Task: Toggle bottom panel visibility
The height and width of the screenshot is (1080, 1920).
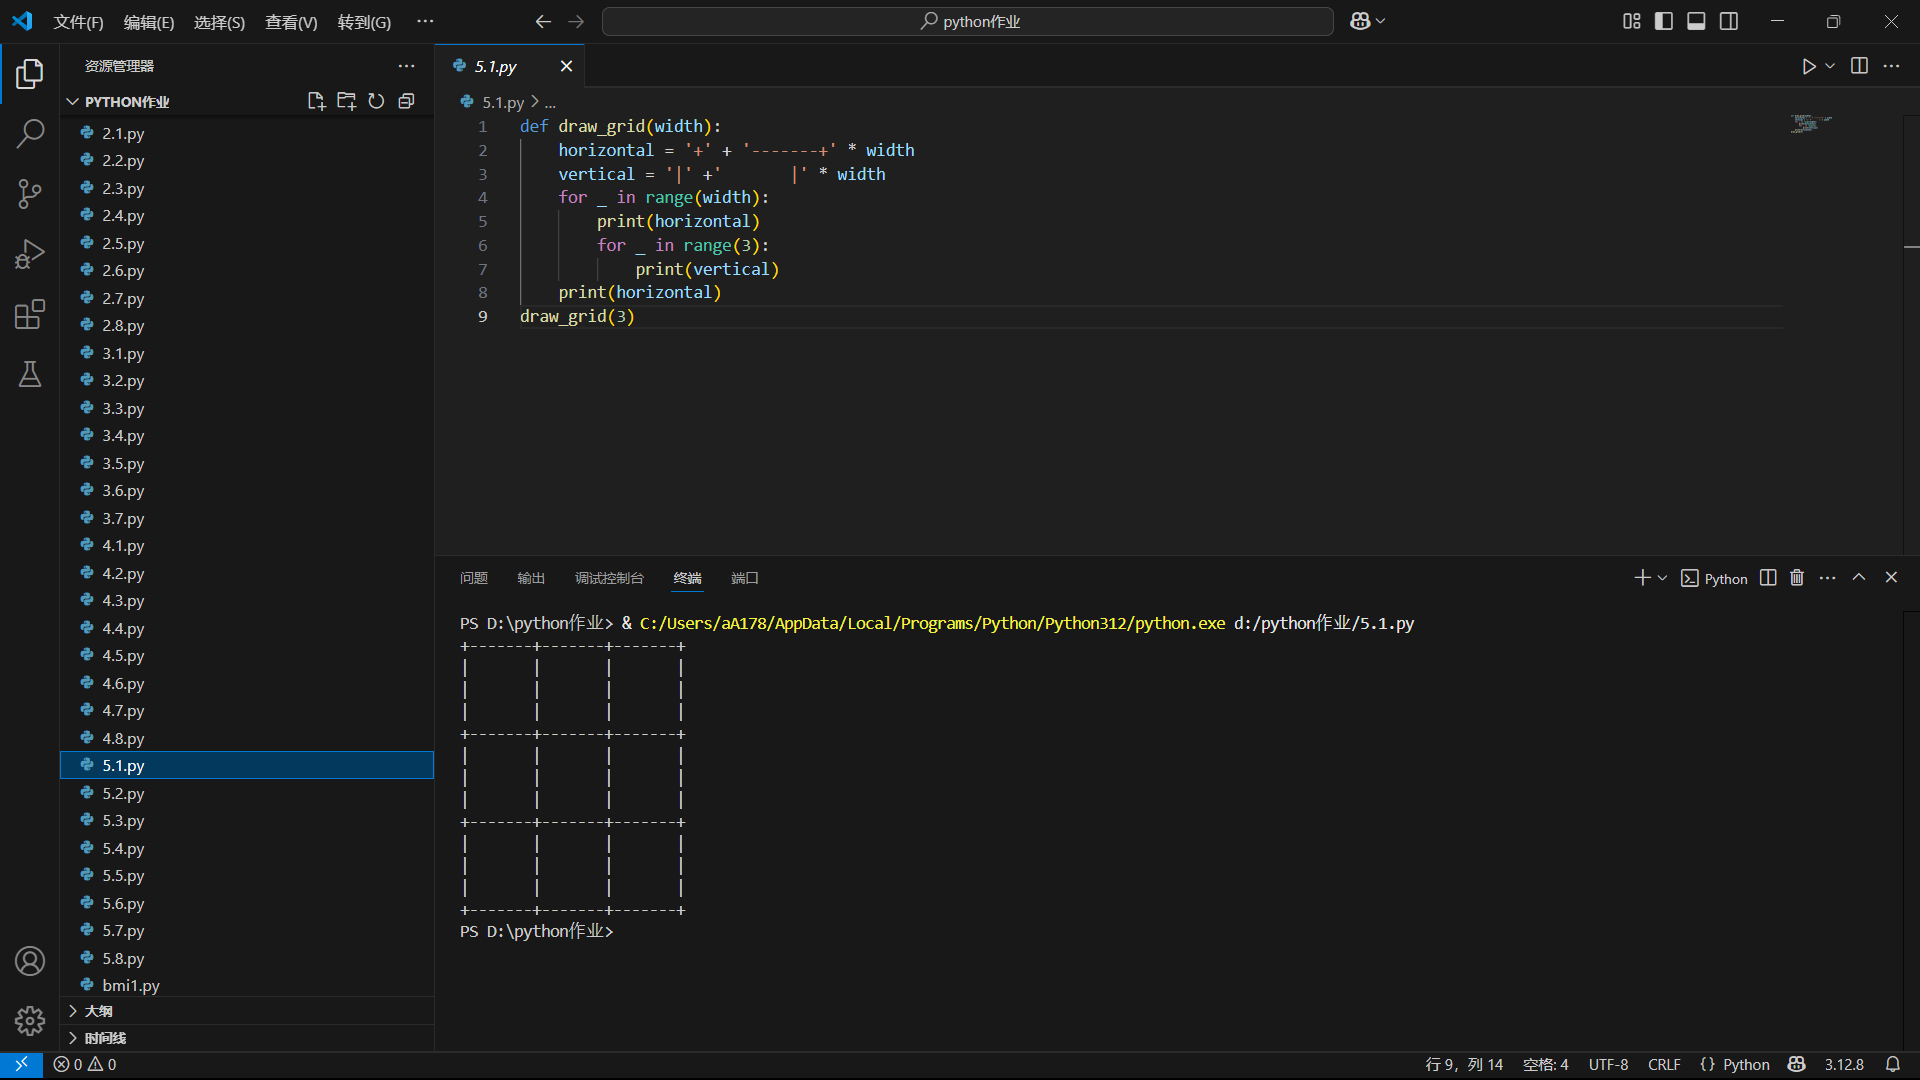Action: [x=1696, y=21]
